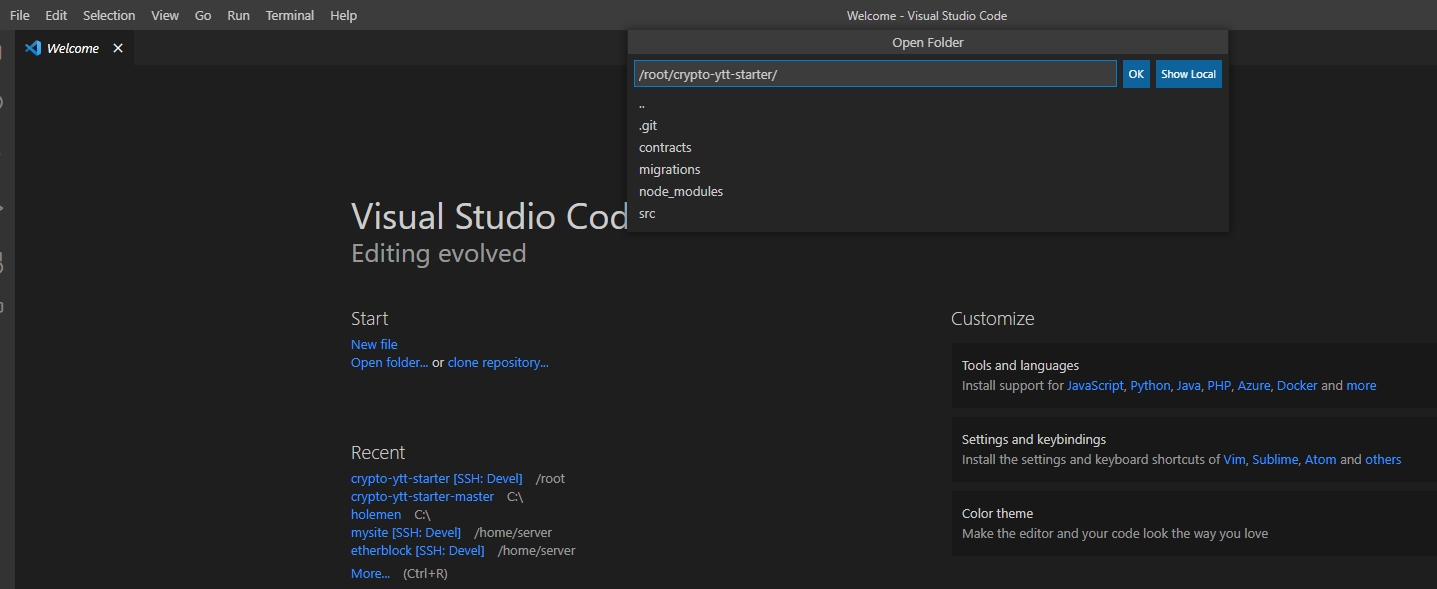This screenshot has height=589, width=1437.
Task: Click the Tools and languages heading
Action: 1020,365
